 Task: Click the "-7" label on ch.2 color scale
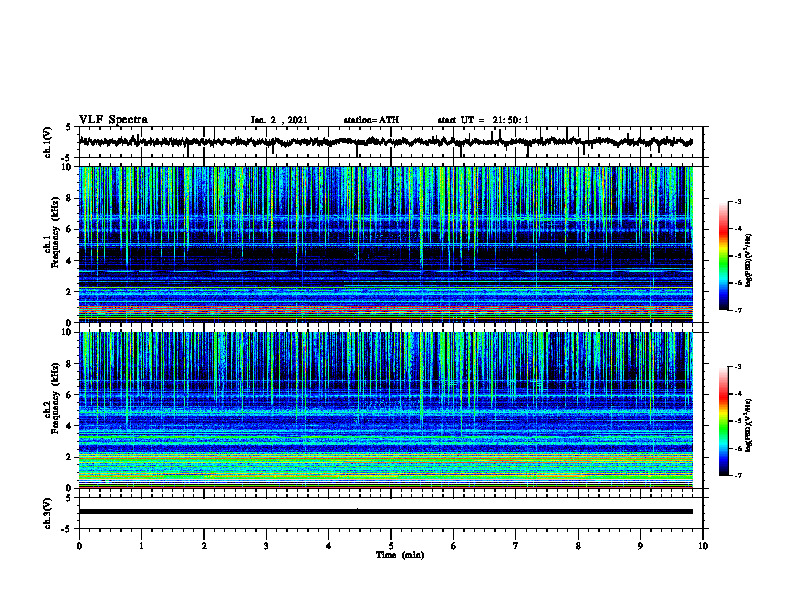pos(738,475)
